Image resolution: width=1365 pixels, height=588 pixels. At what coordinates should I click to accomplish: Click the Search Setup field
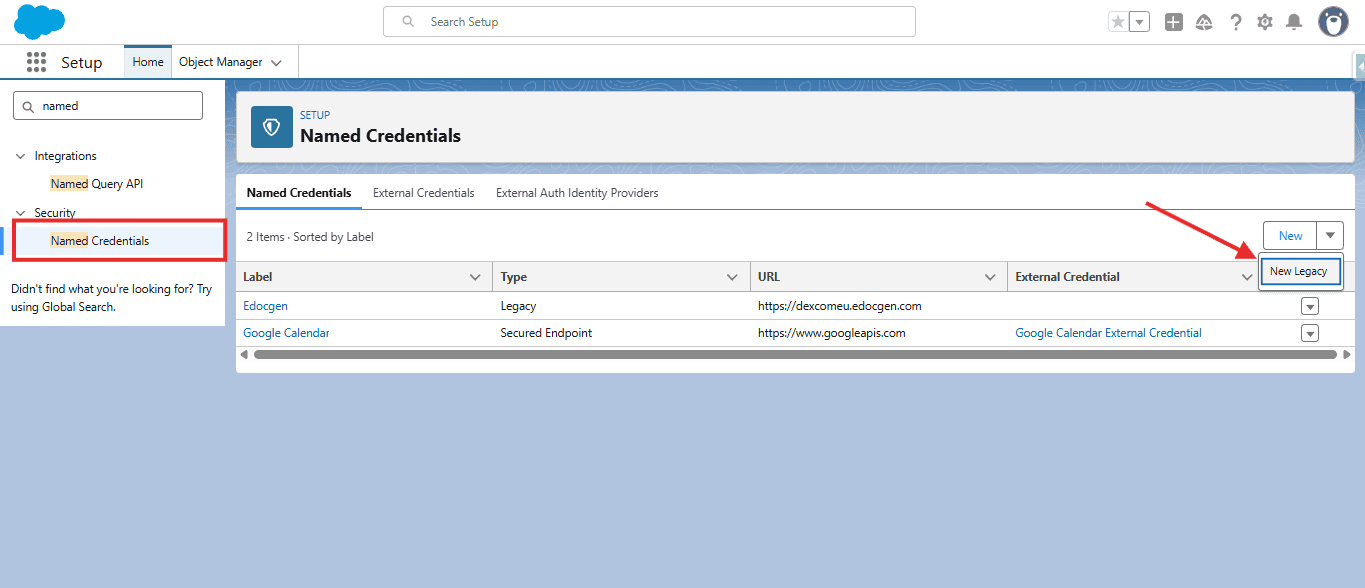649,21
